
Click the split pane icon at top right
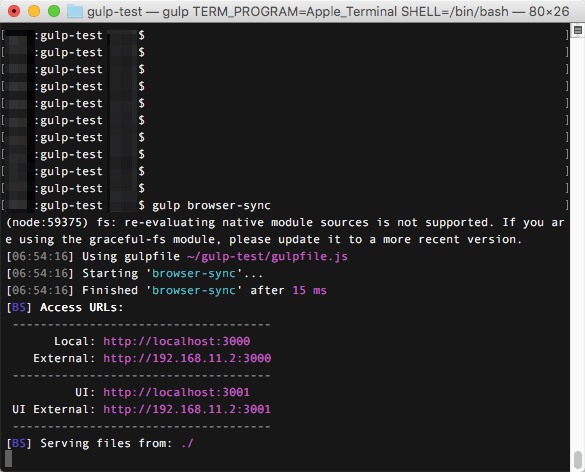578,31
